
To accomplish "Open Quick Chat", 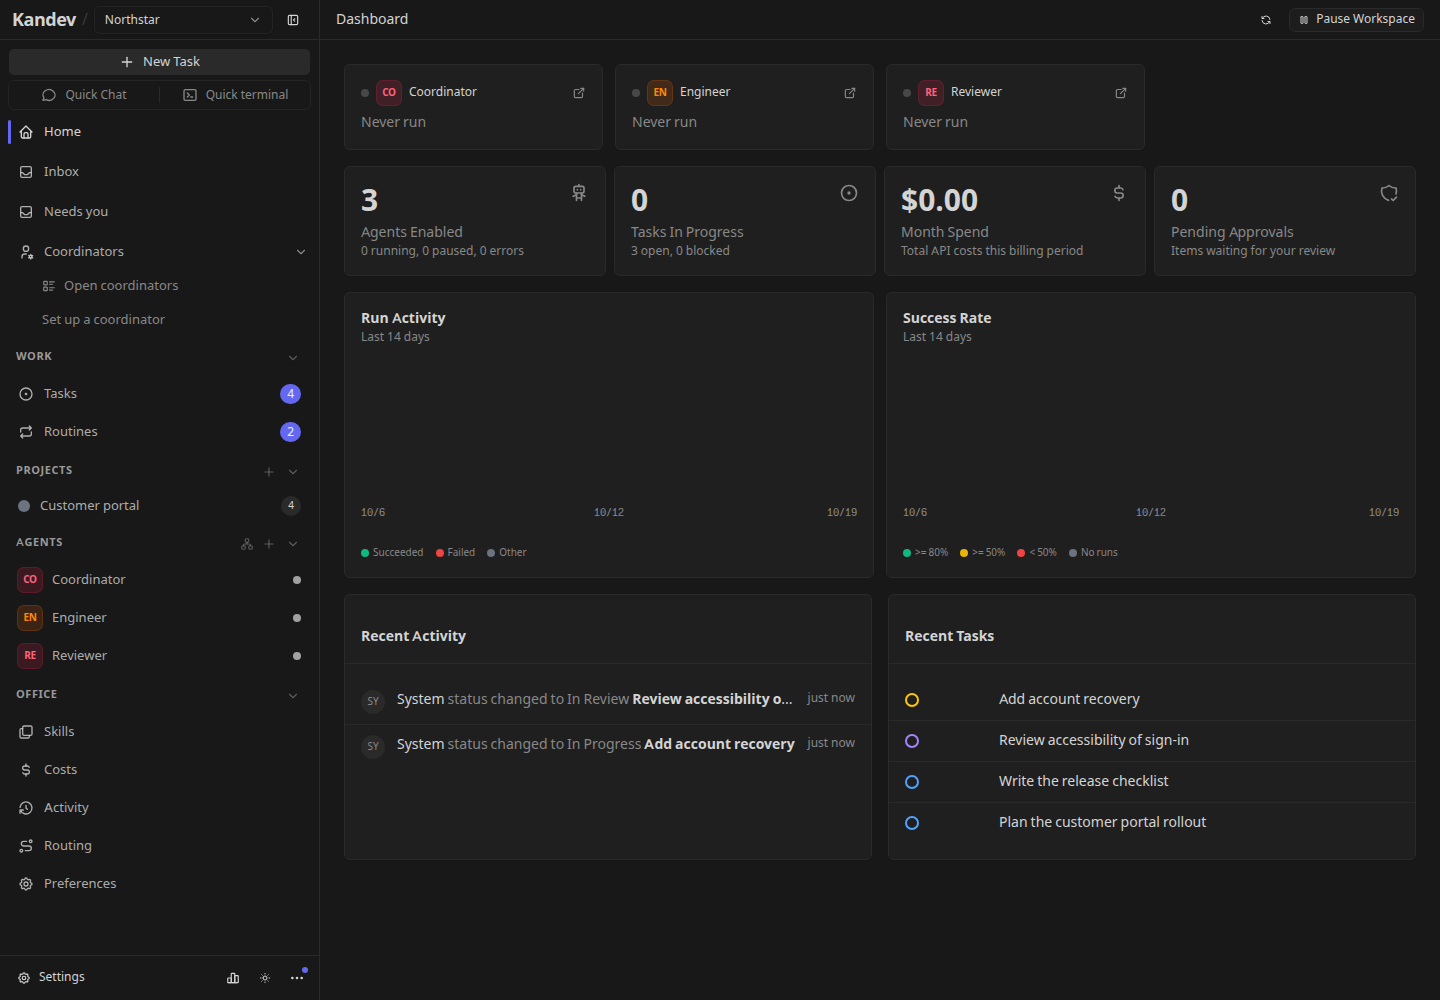I will 84,95.
